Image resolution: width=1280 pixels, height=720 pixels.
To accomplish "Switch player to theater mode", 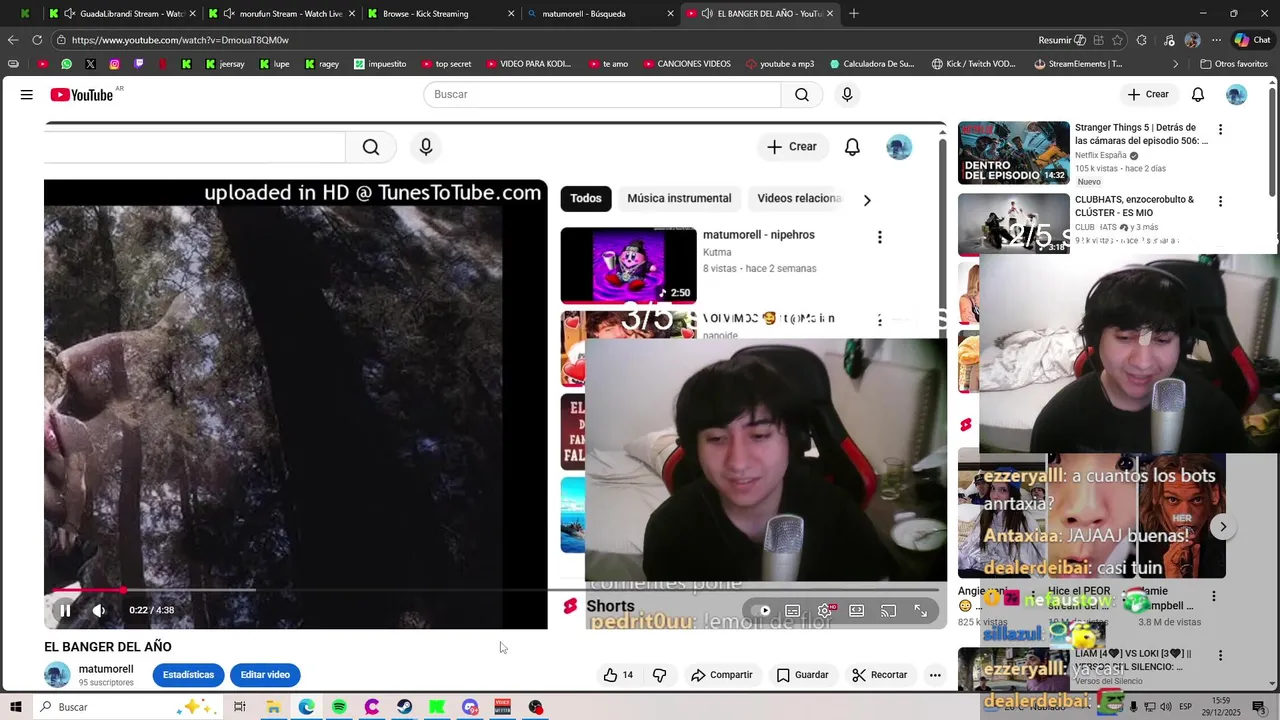I will pyautogui.click(x=857, y=611).
